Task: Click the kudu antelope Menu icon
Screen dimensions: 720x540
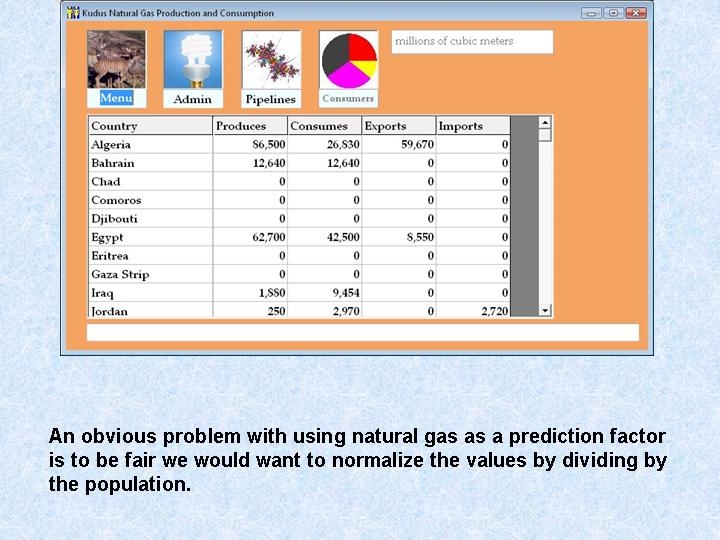Action: (116, 59)
